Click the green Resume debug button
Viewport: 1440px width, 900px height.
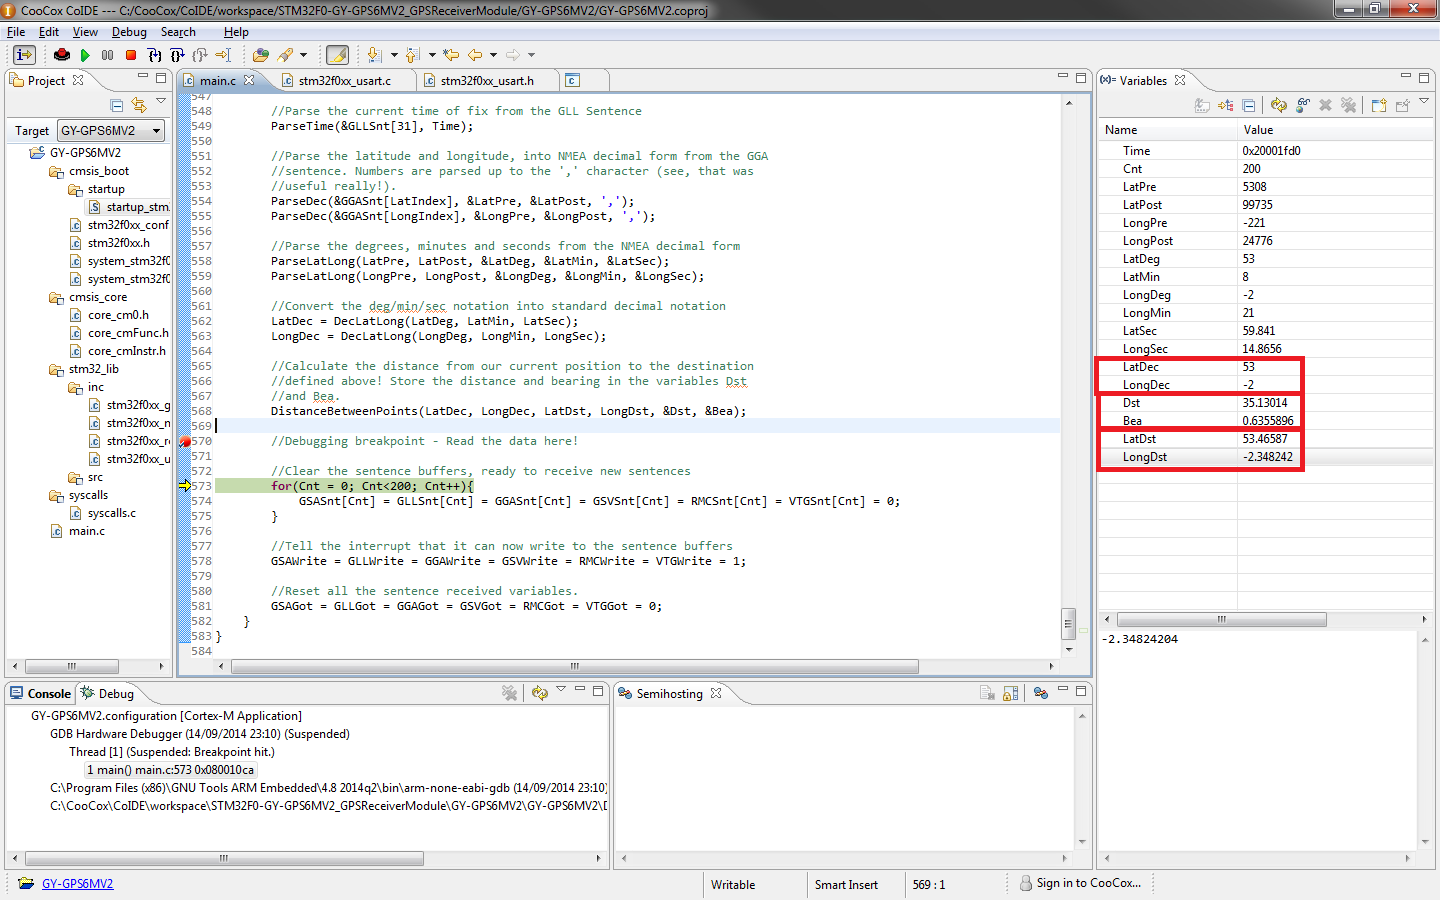pos(85,55)
